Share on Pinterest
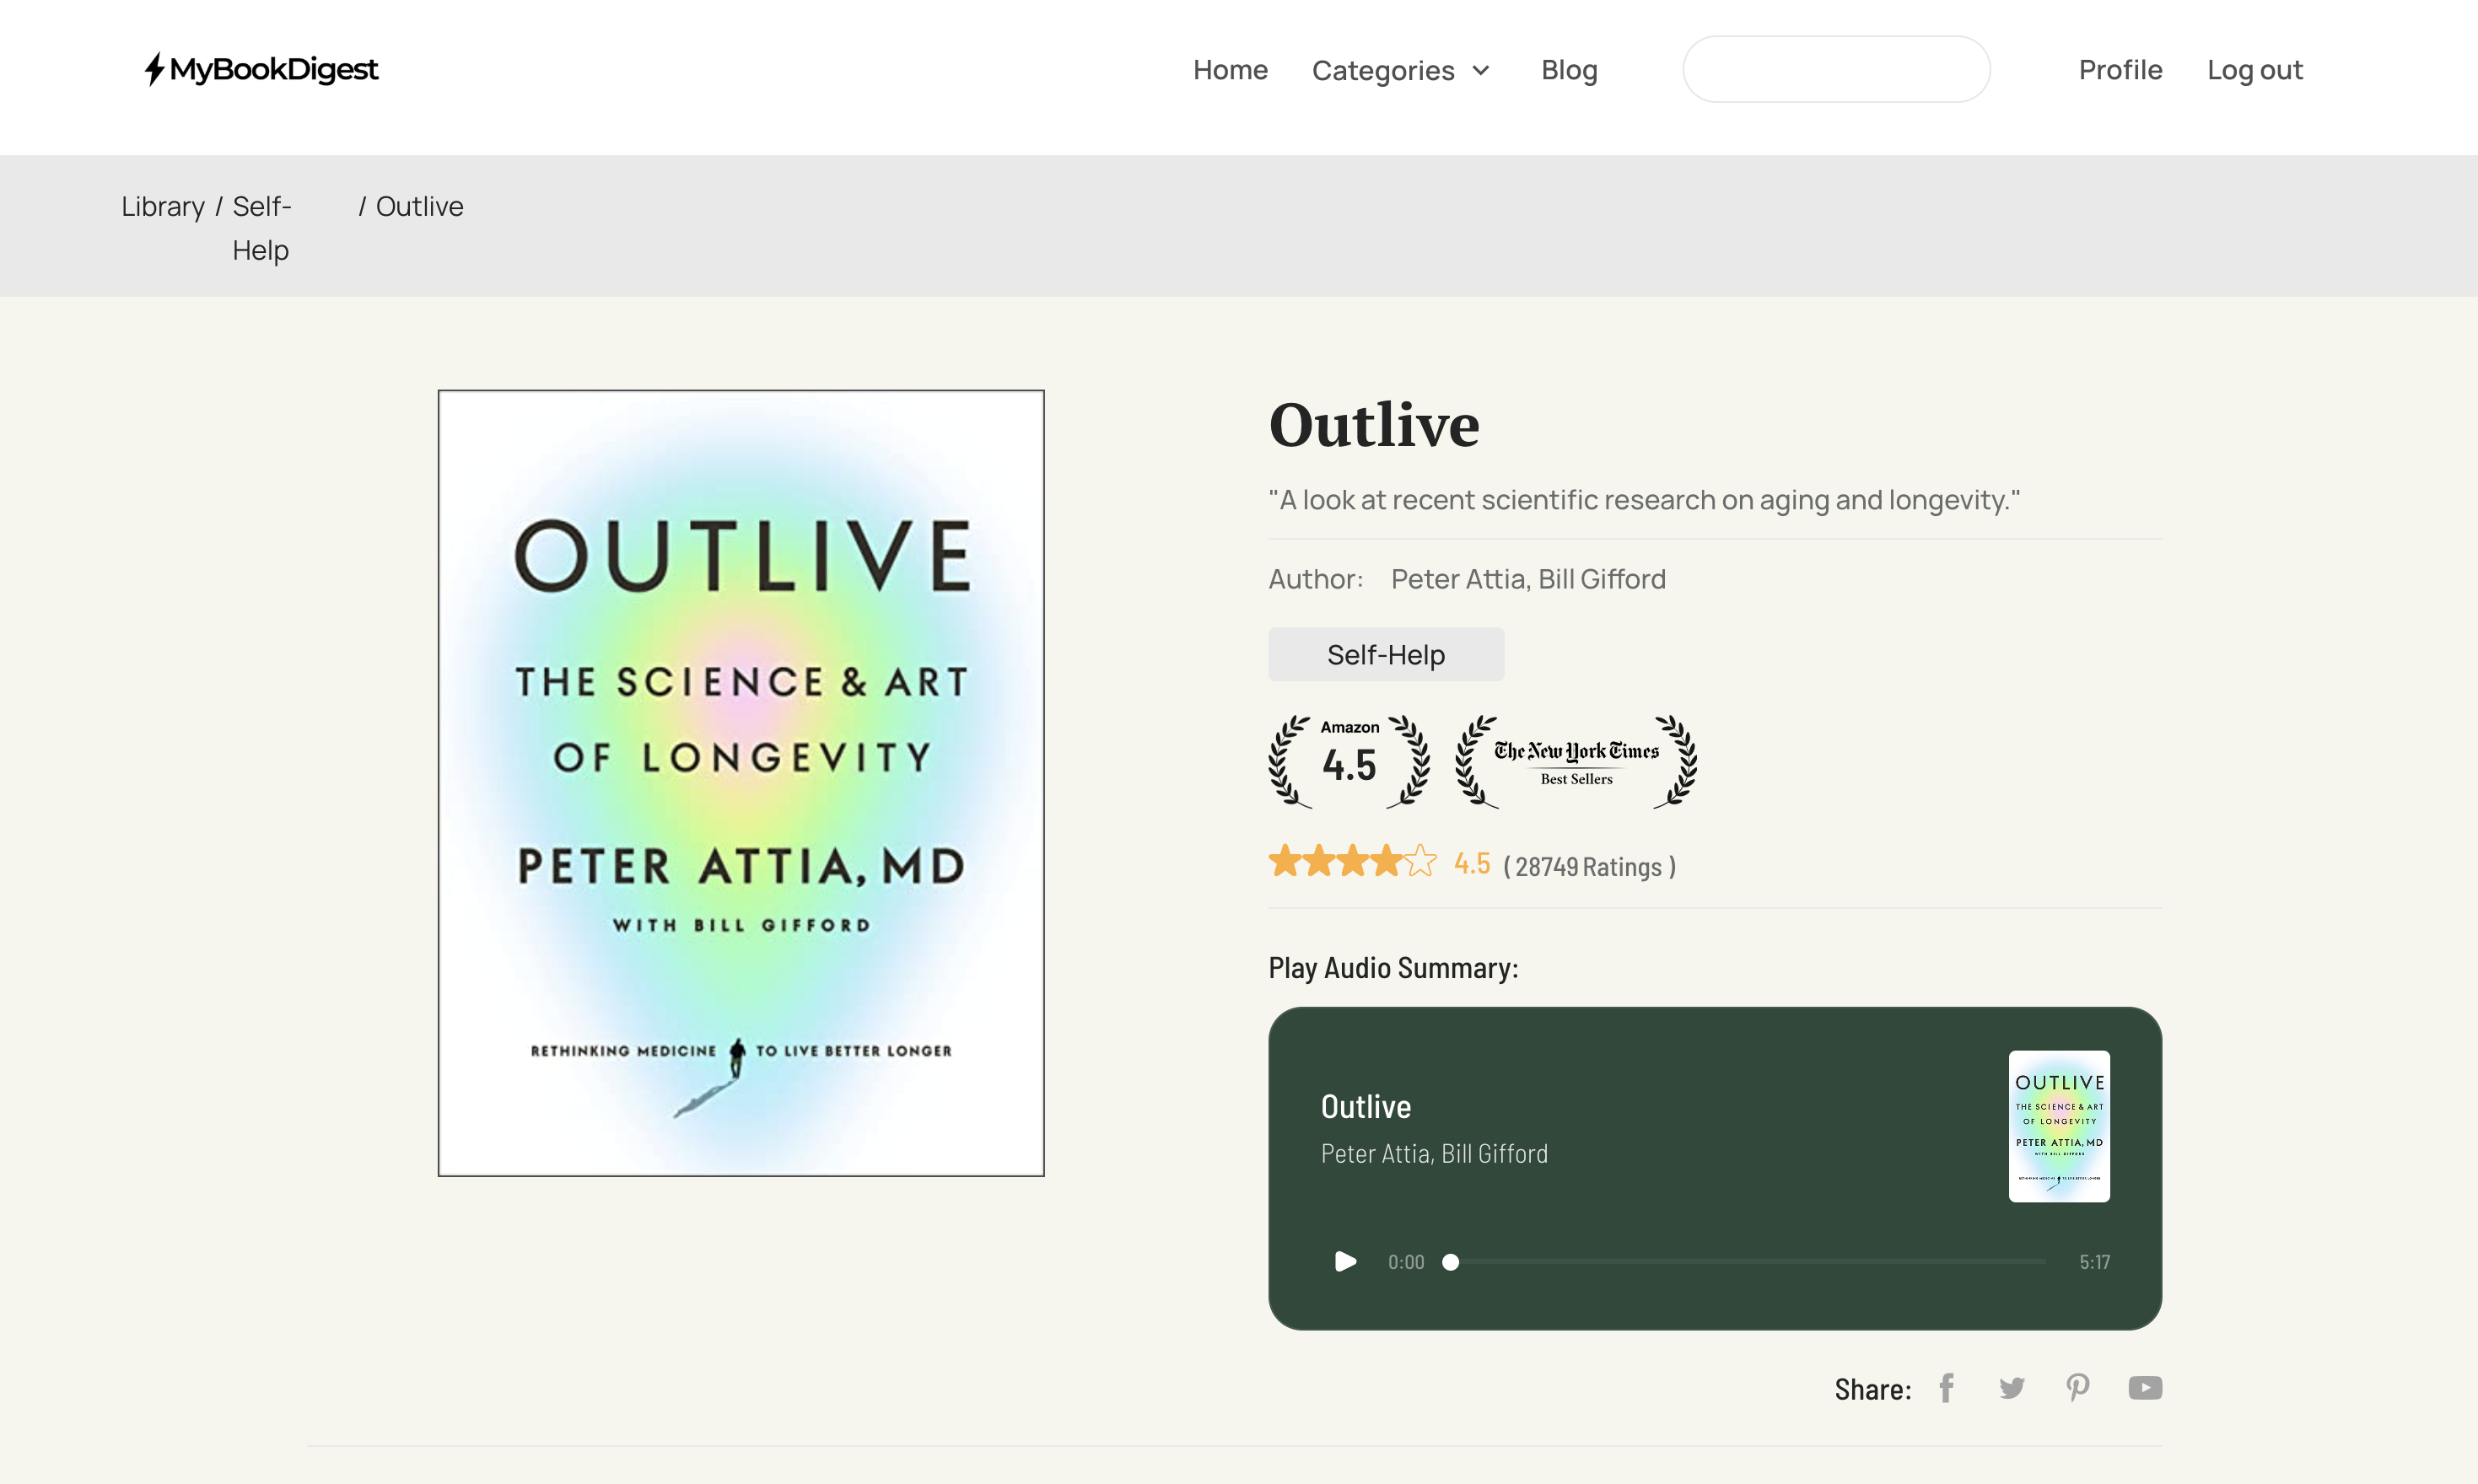The width and height of the screenshot is (2478, 1484). point(2078,1388)
